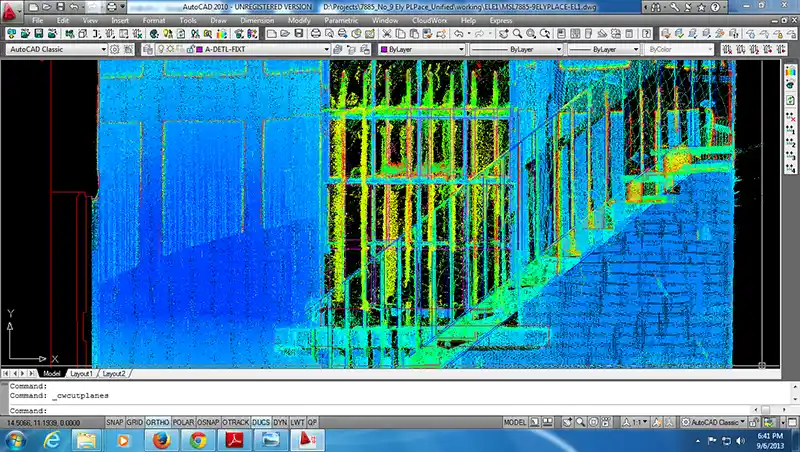Open Chrome from the taskbar
This screenshot has width=800, height=452.
[198, 440]
